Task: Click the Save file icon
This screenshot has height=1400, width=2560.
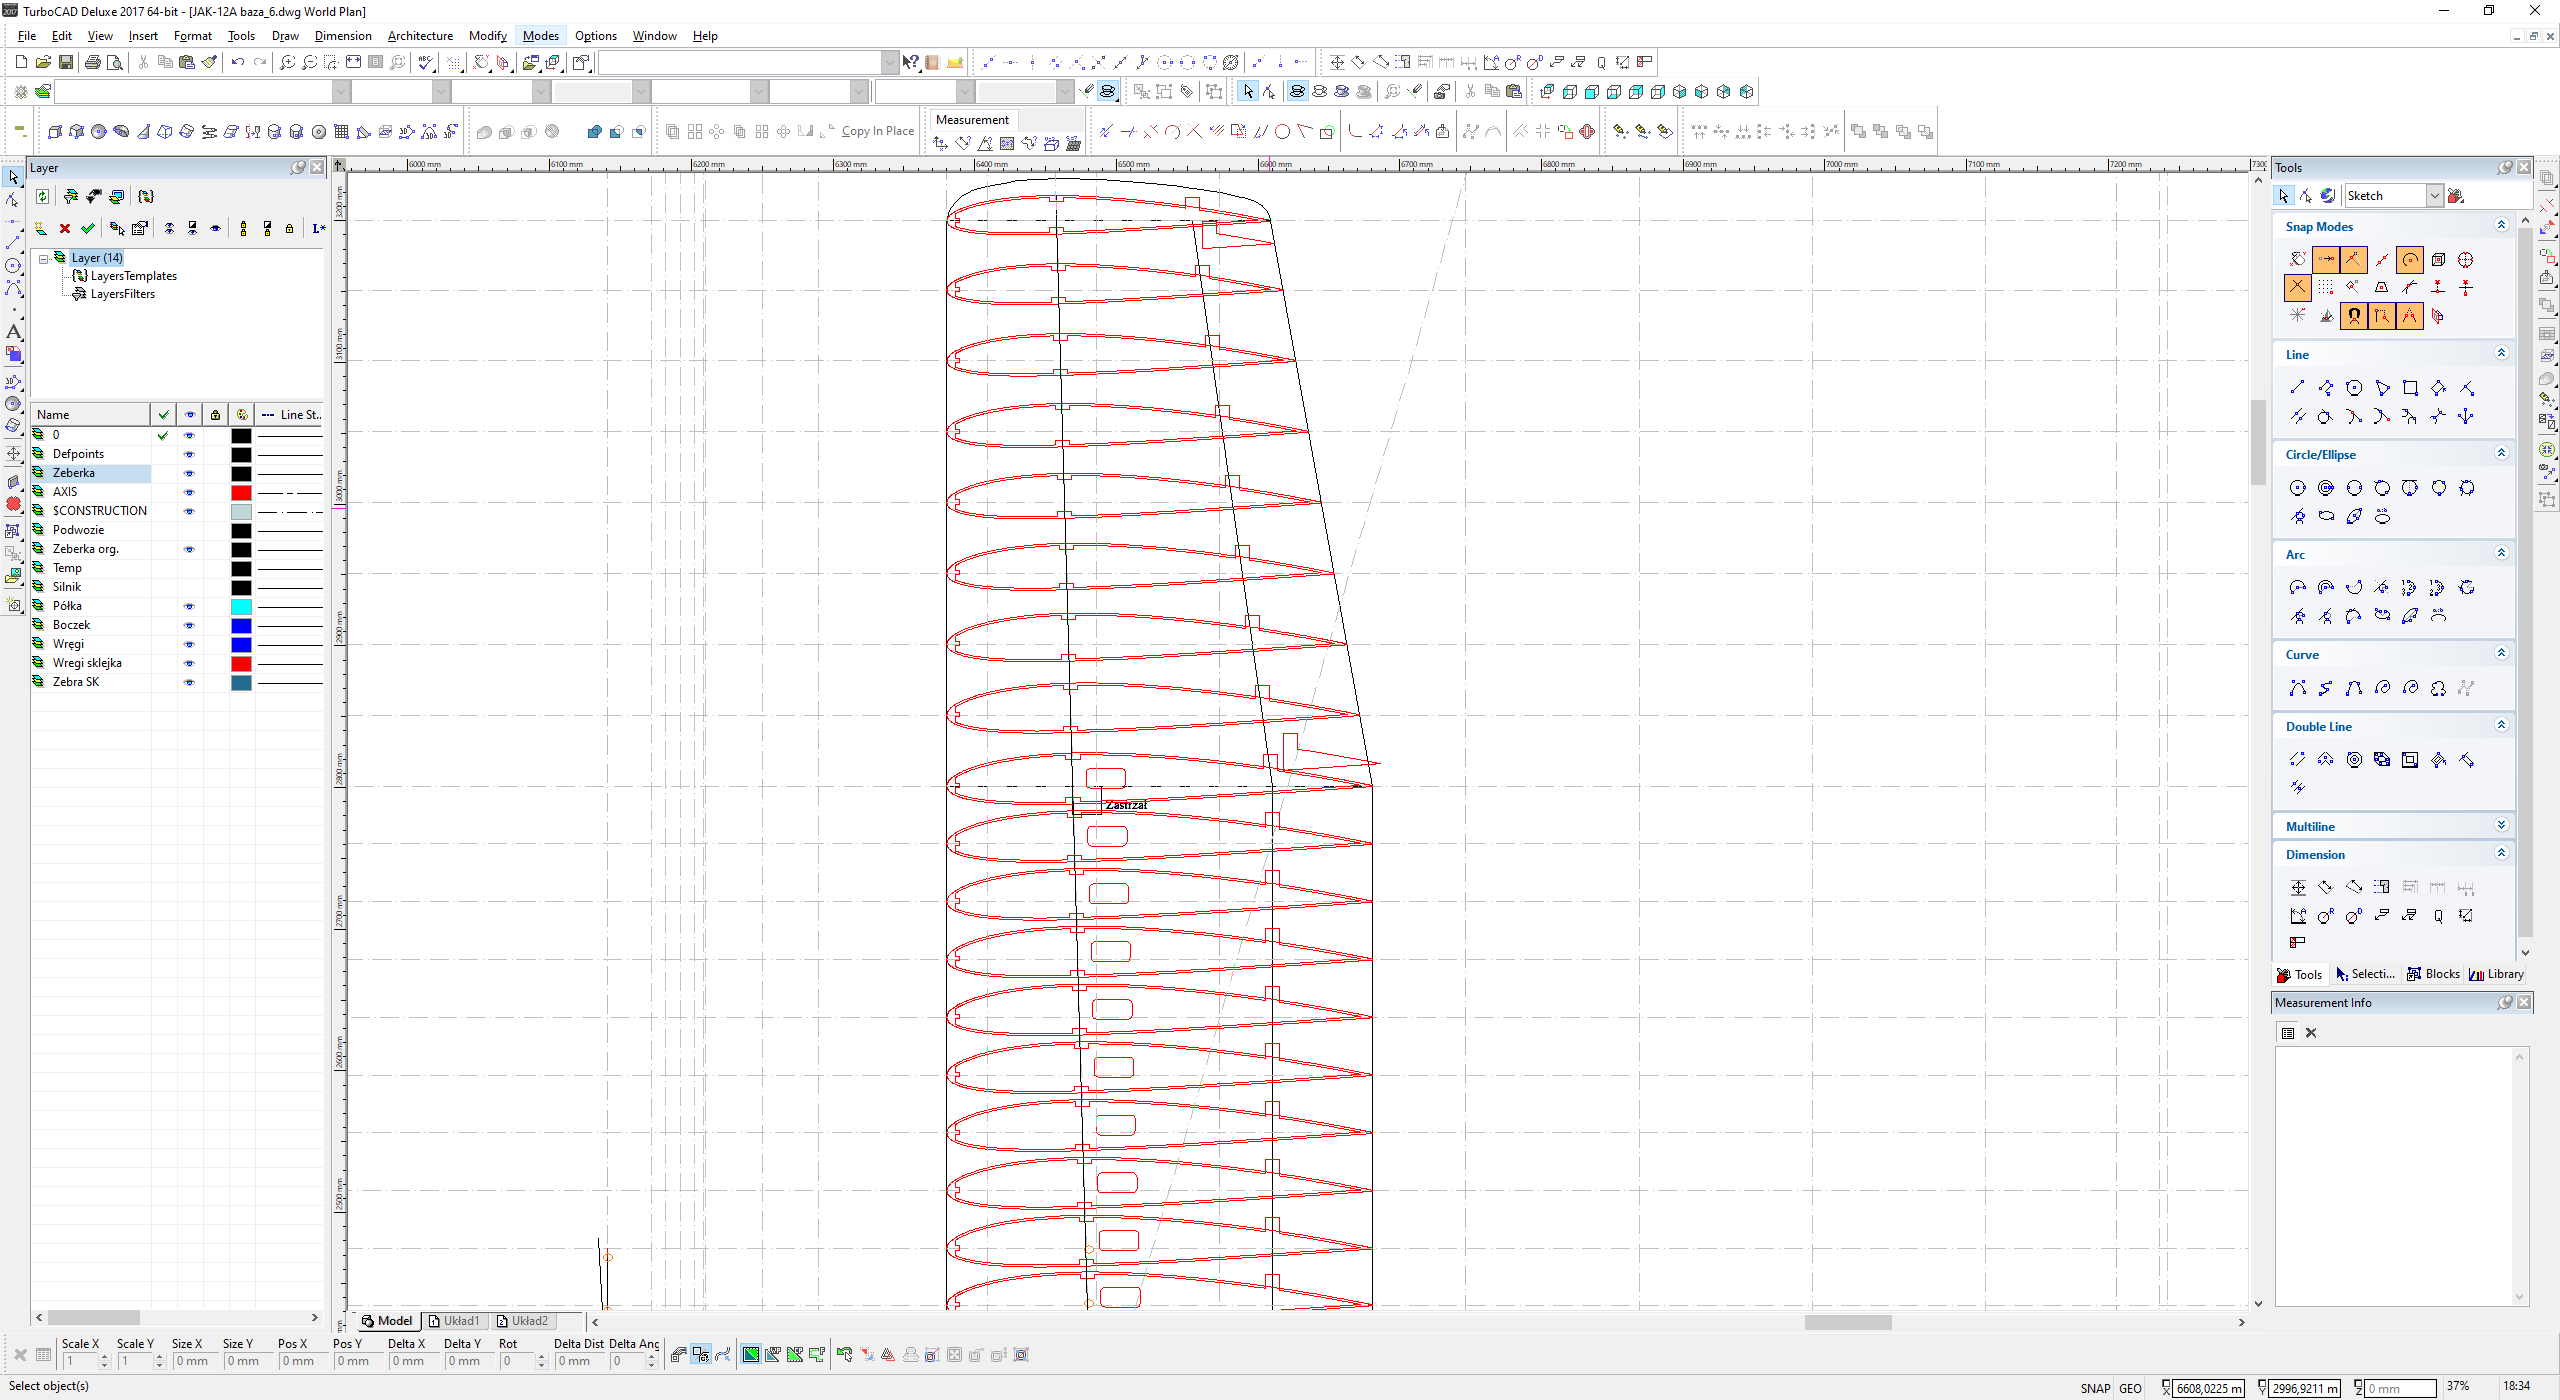Action: click(66, 62)
